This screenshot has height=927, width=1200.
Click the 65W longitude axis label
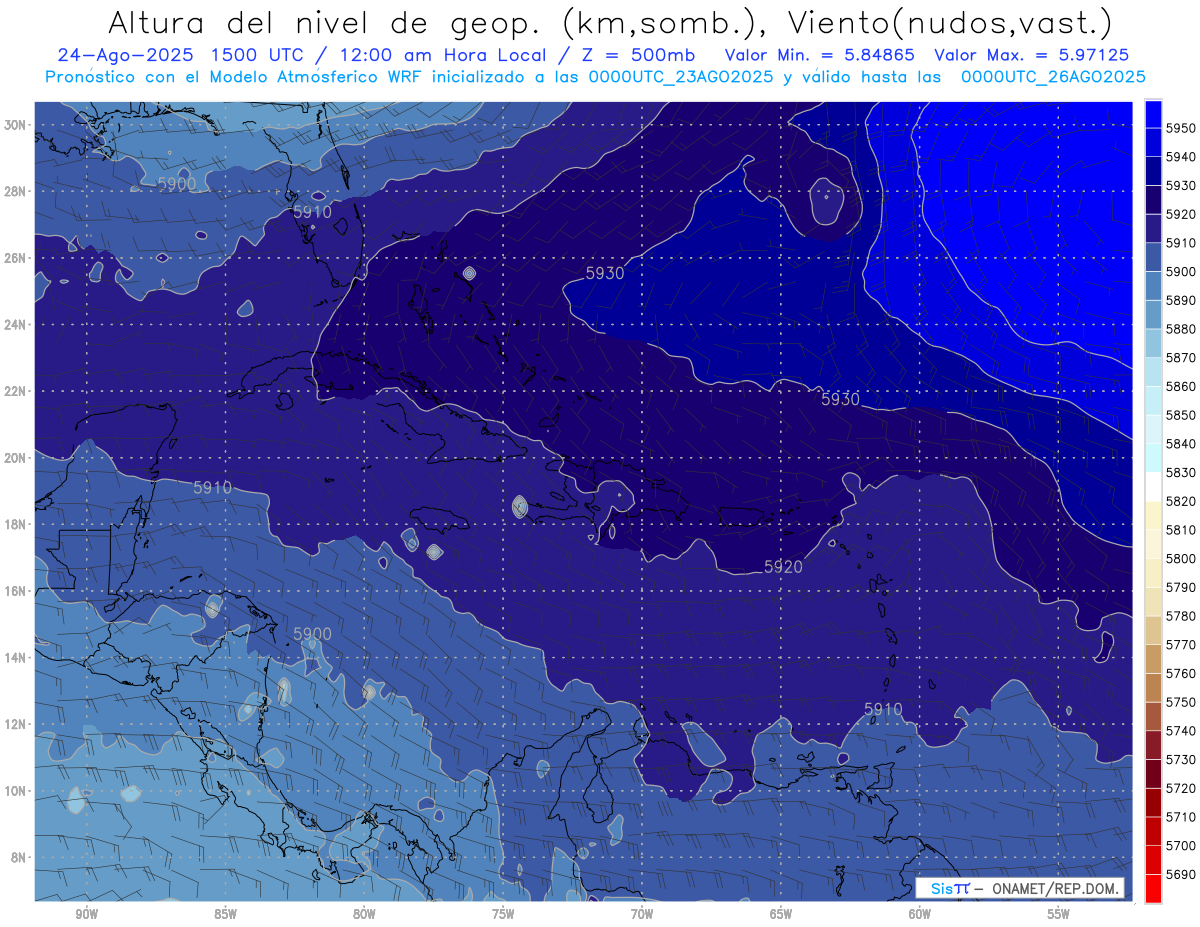[x=781, y=914]
